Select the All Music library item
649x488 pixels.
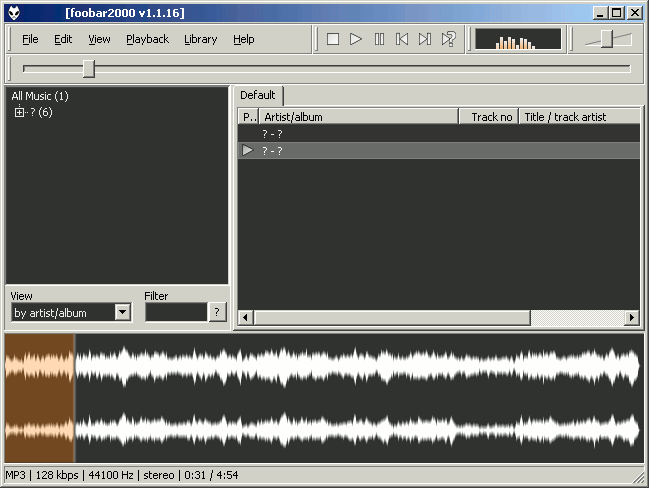coord(40,96)
